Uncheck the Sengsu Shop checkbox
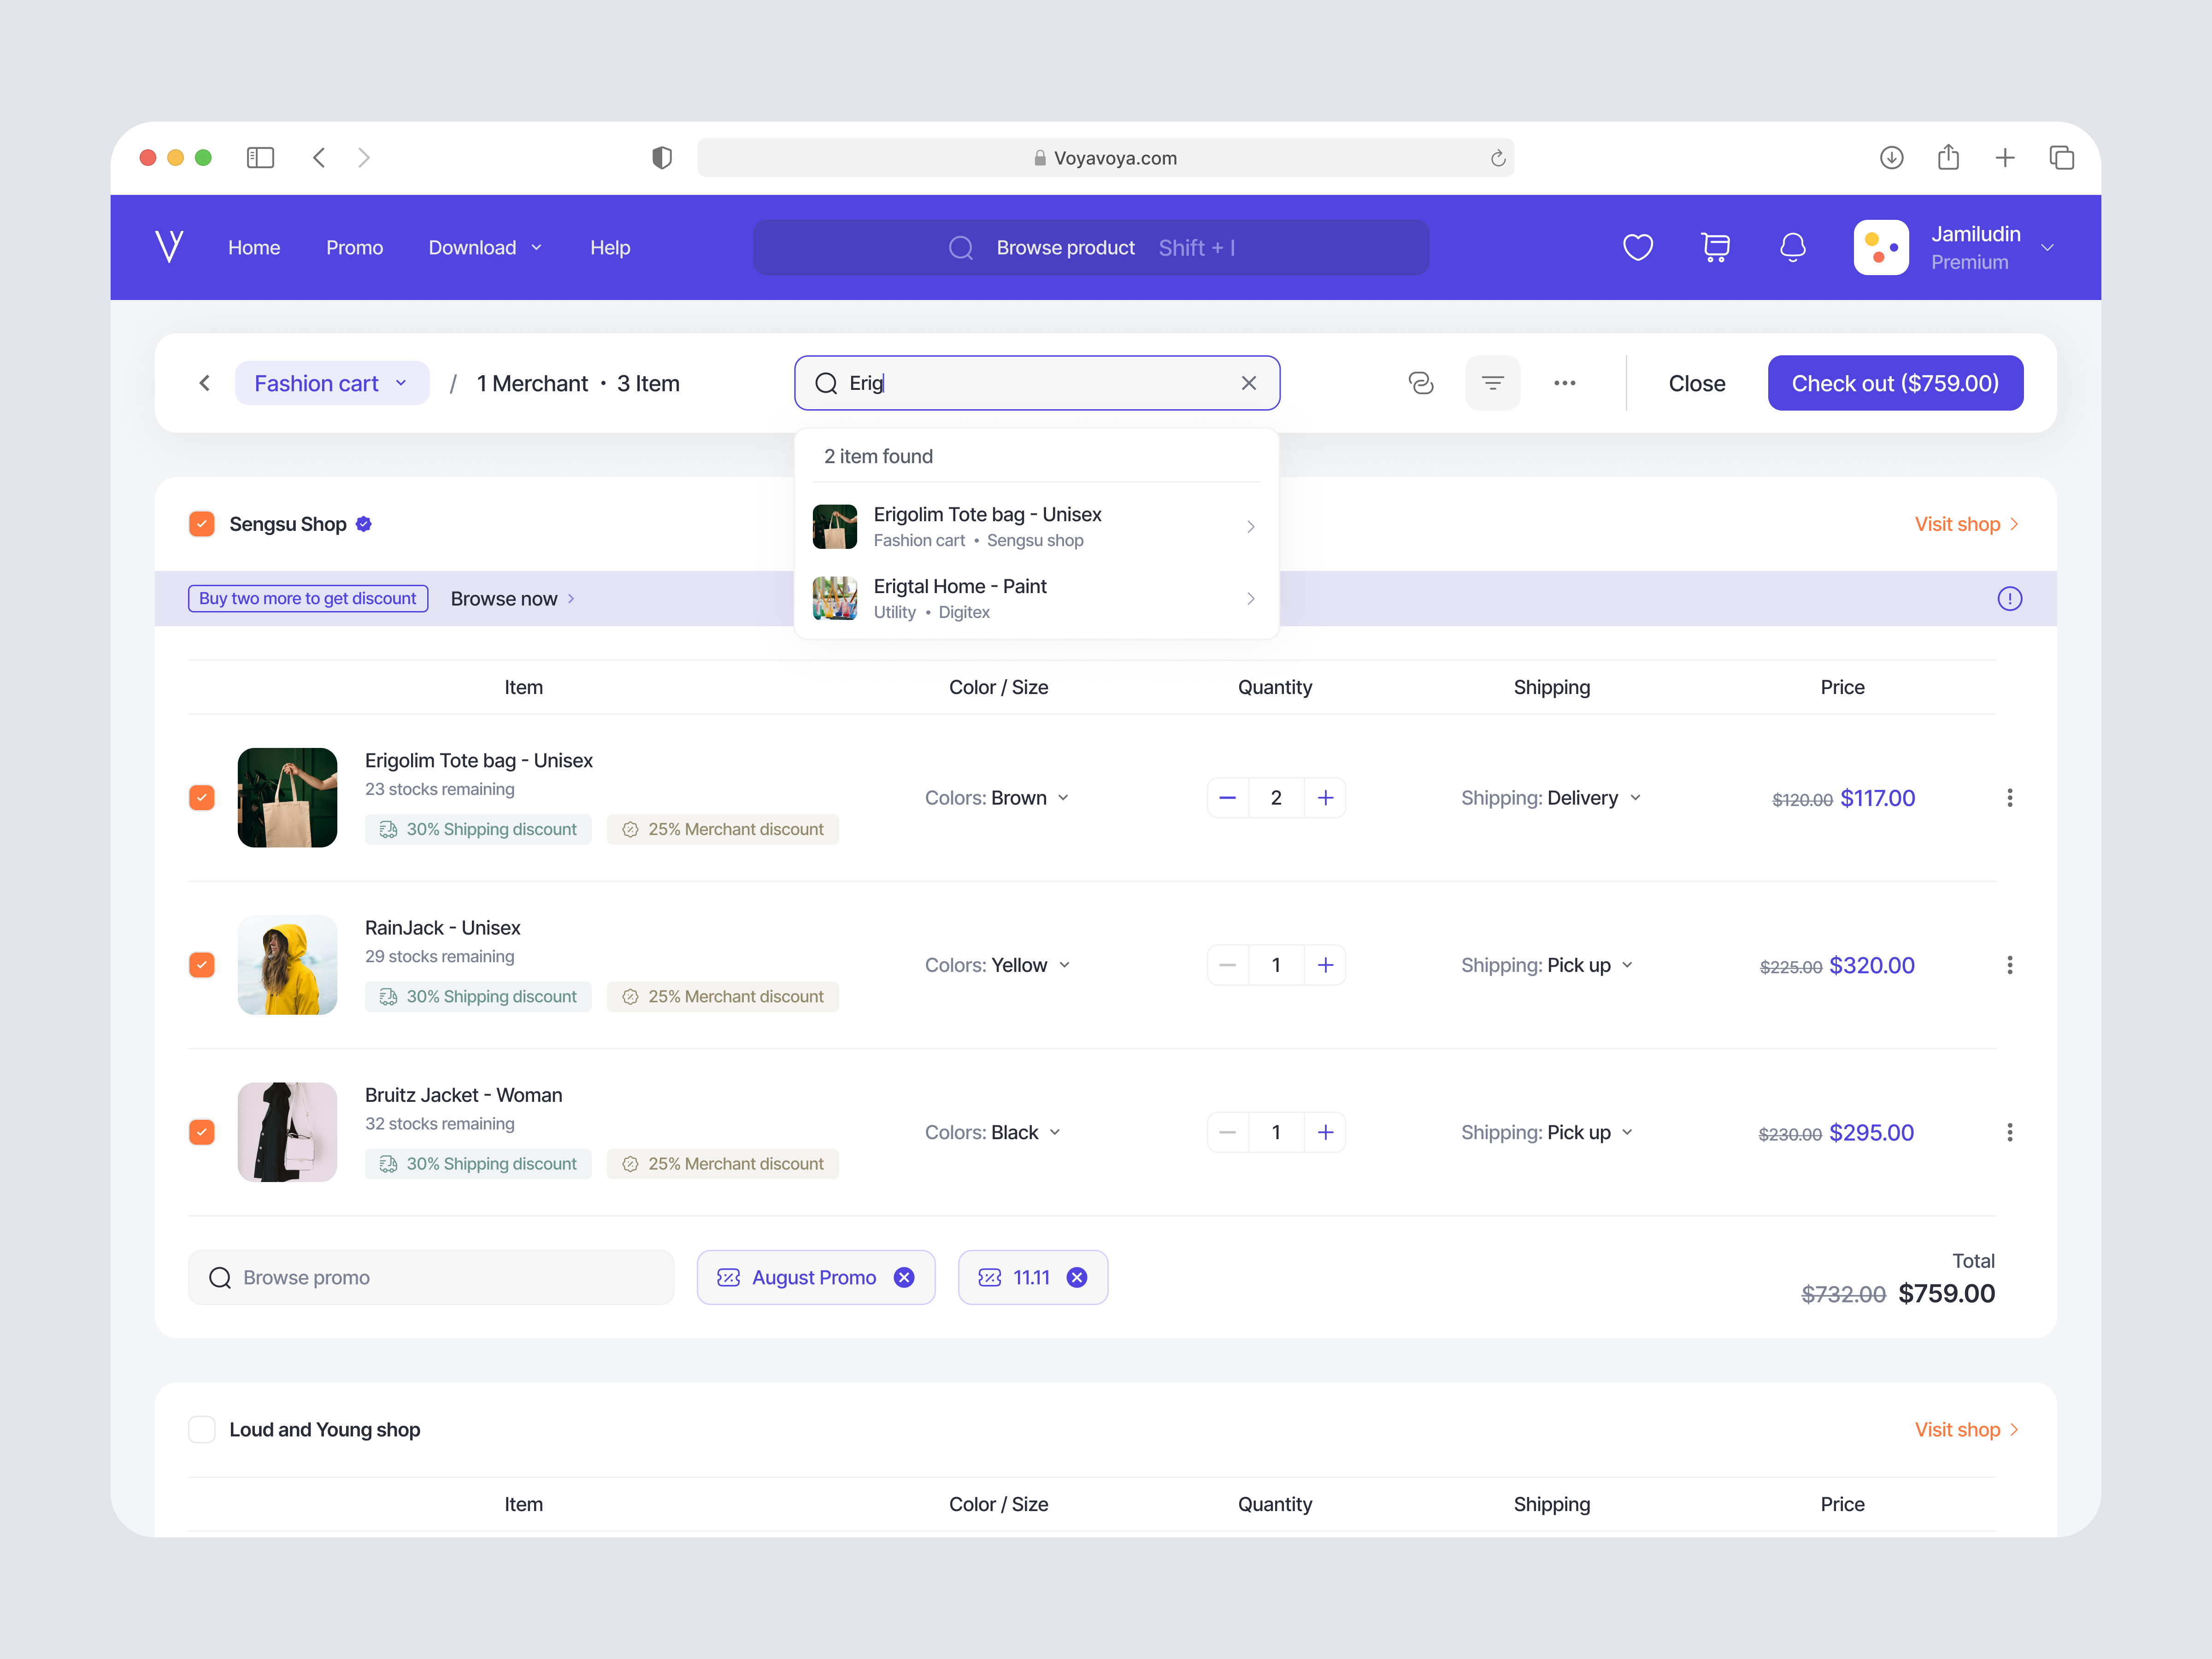This screenshot has height=1659, width=2212. 202,524
